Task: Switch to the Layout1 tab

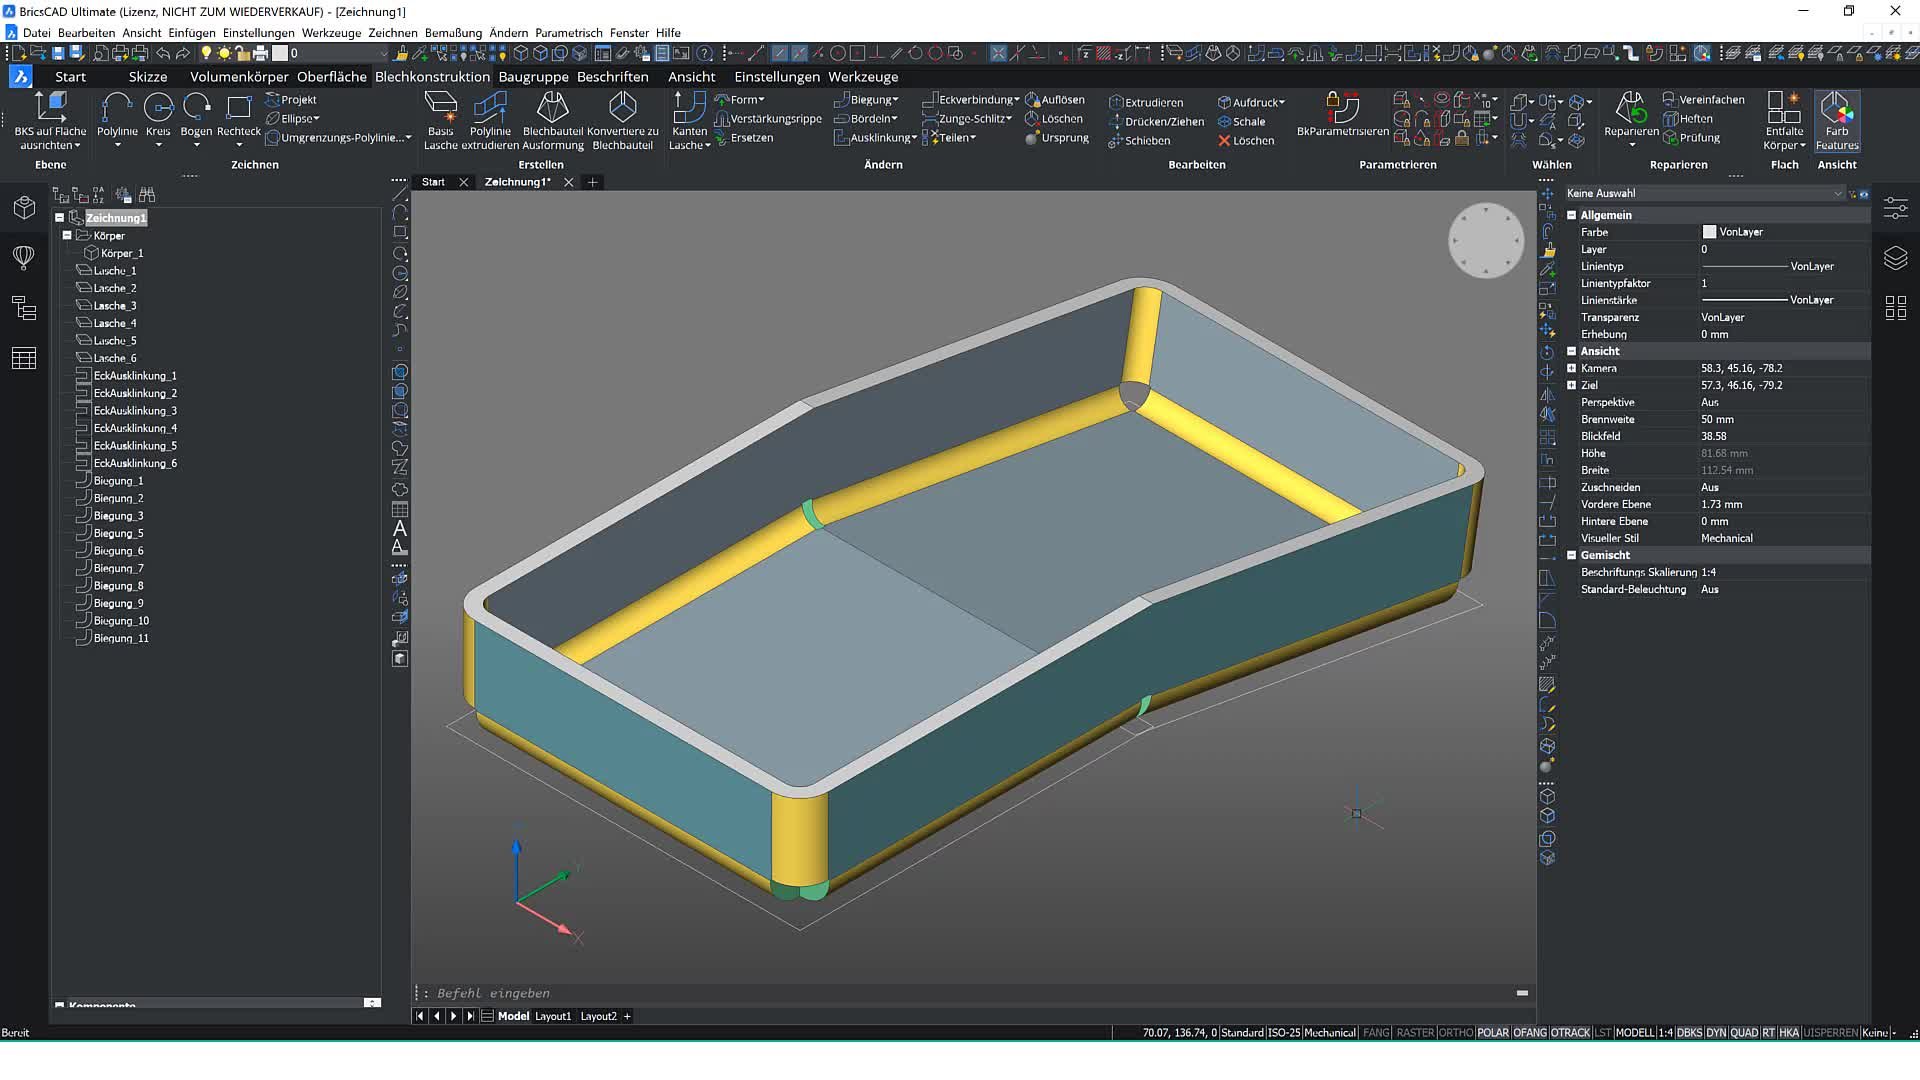Action: click(553, 1016)
